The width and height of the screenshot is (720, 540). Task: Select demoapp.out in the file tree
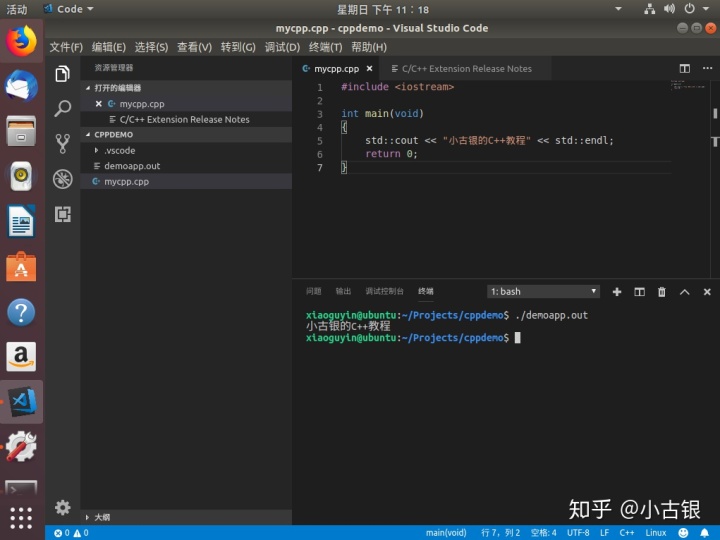(x=186, y=166)
